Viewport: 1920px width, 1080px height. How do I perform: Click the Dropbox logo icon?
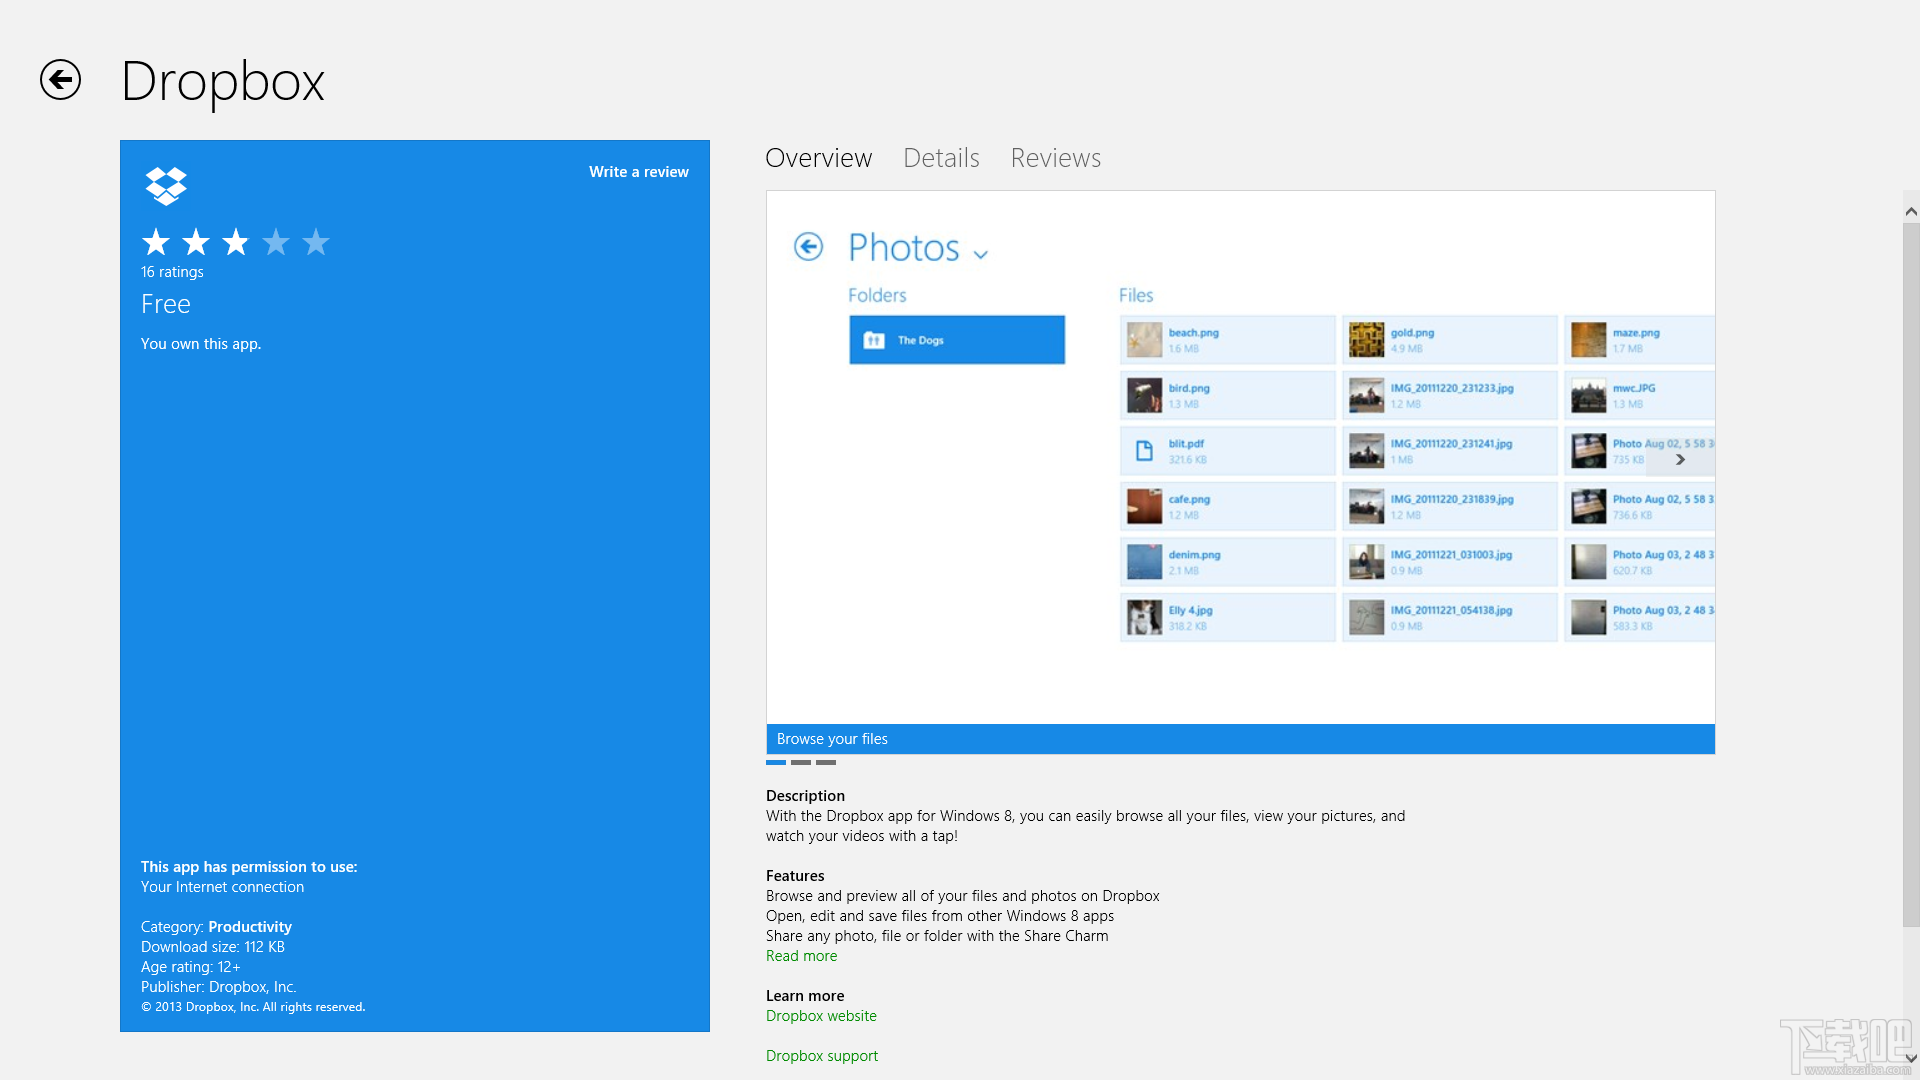point(166,186)
